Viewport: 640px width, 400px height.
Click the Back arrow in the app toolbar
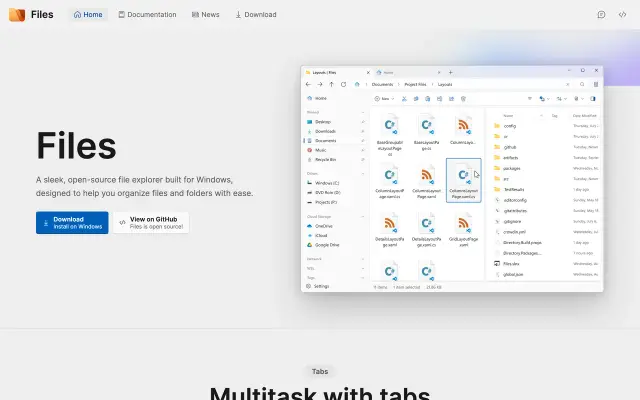pyautogui.click(x=308, y=84)
